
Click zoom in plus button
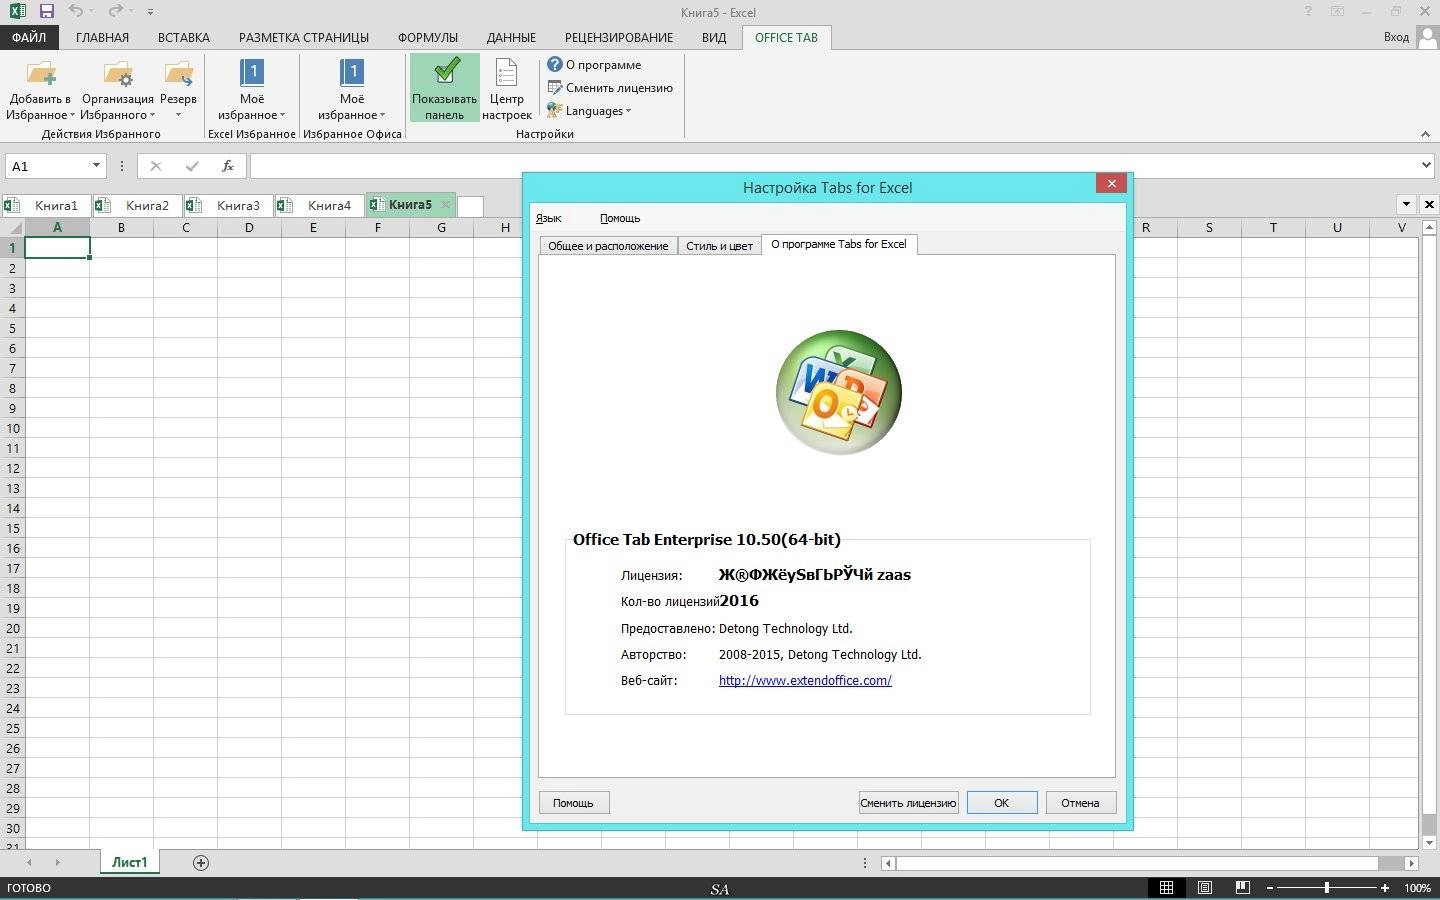1385,887
